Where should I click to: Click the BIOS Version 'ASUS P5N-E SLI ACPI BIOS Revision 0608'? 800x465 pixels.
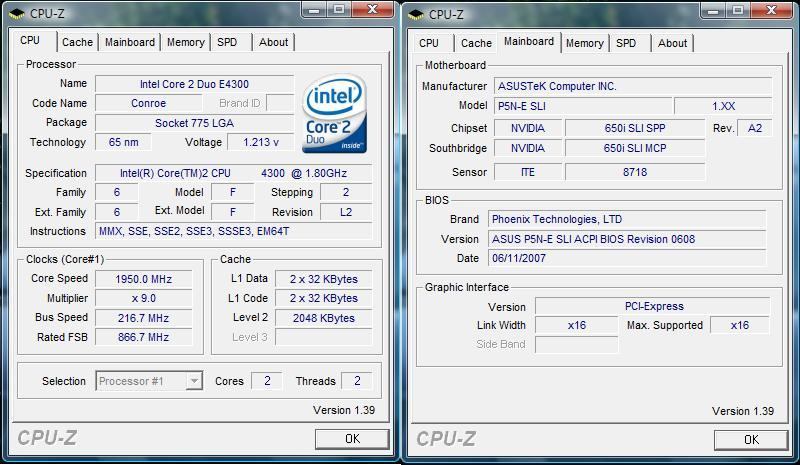coord(627,239)
